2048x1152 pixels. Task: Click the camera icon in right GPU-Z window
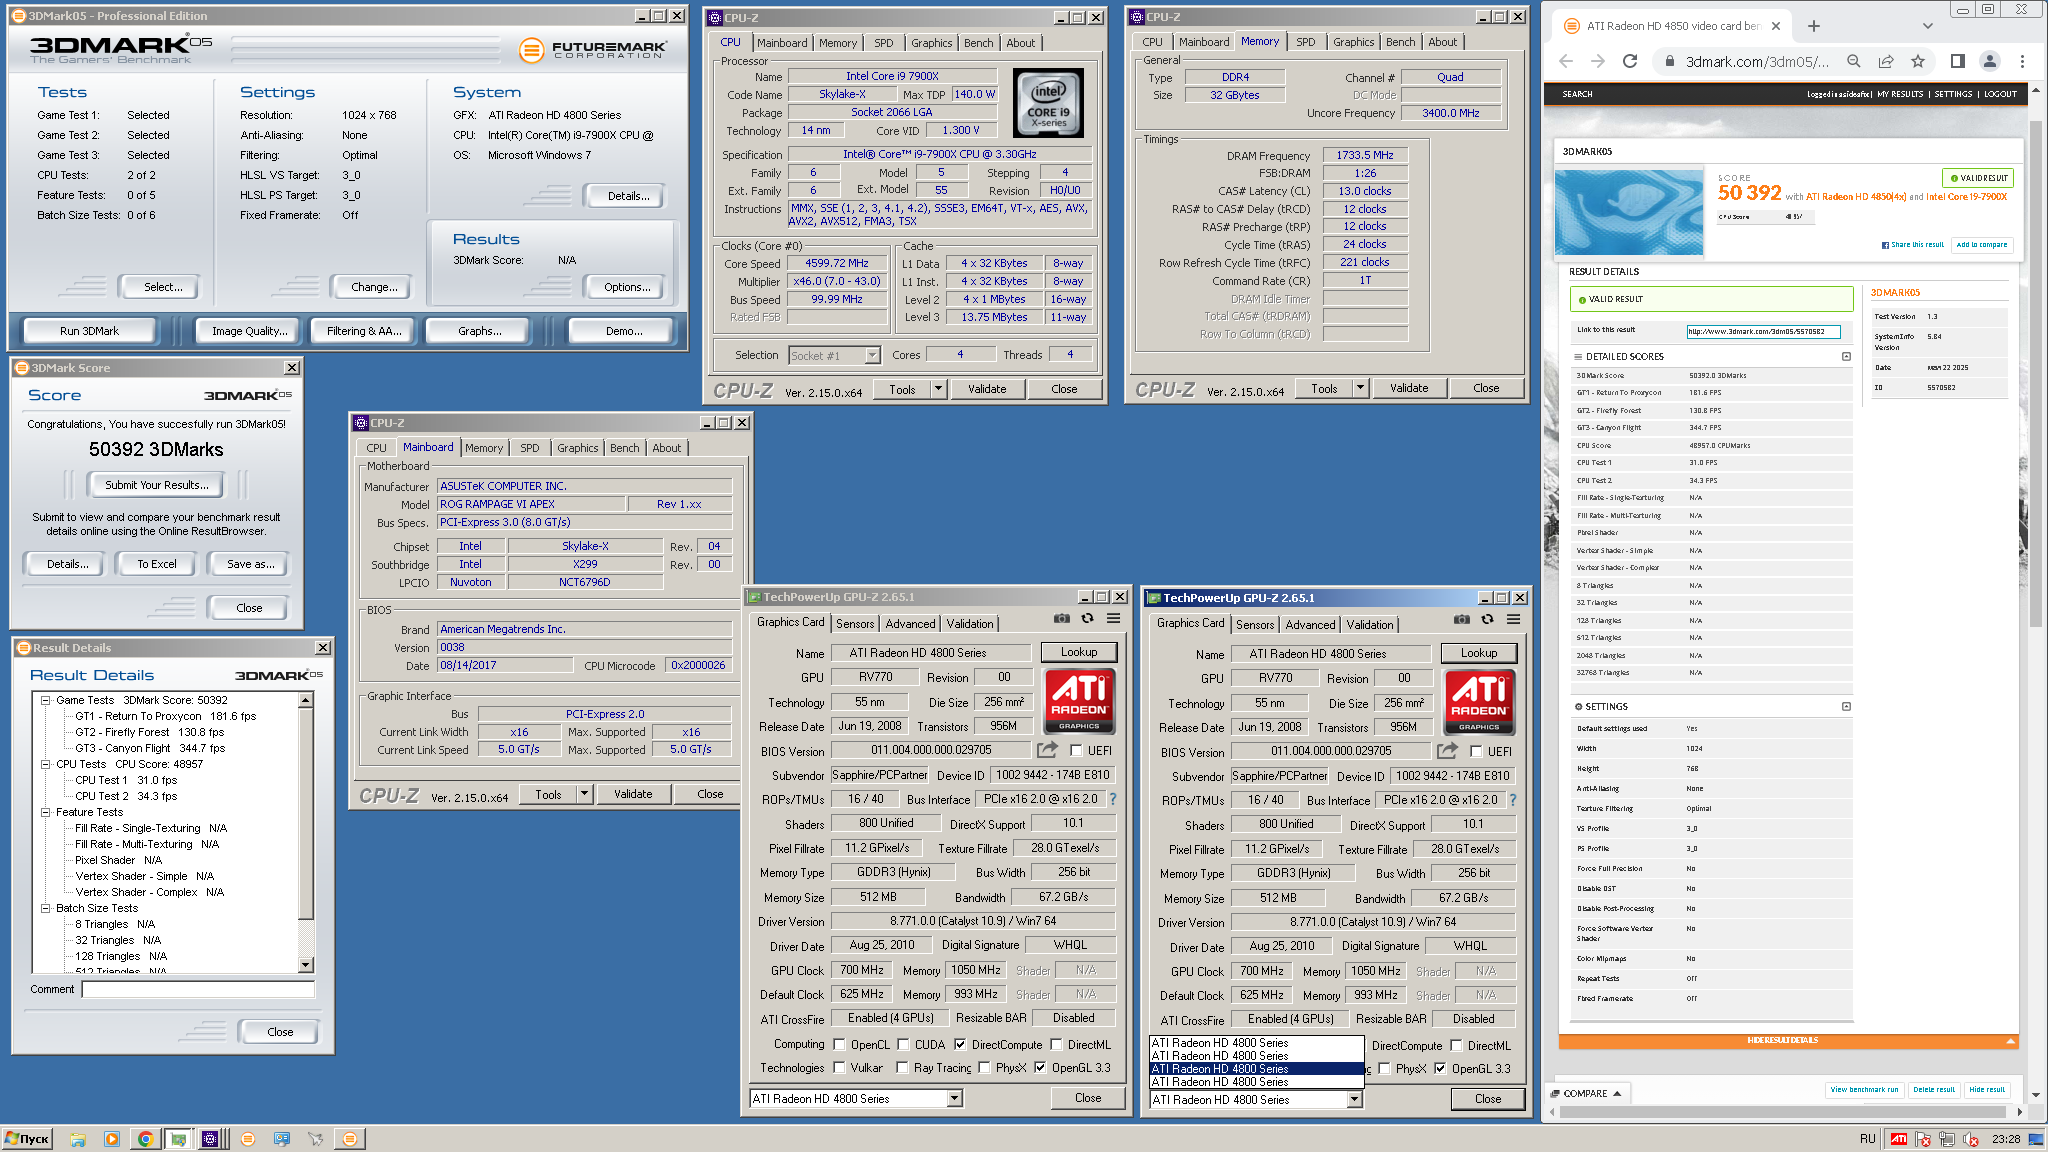pyautogui.click(x=1462, y=620)
